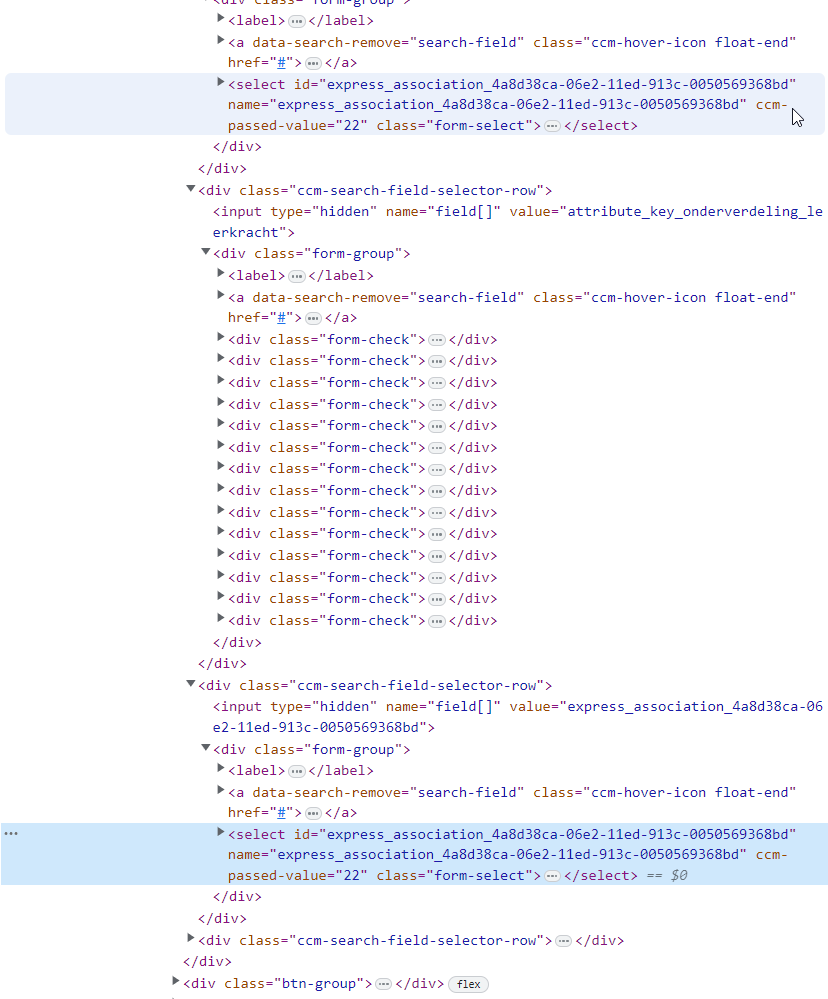This screenshot has height=999, width=828.
Task: Open the ellipsis badge in the topmost anchor's closing line
Action: click(x=313, y=64)
